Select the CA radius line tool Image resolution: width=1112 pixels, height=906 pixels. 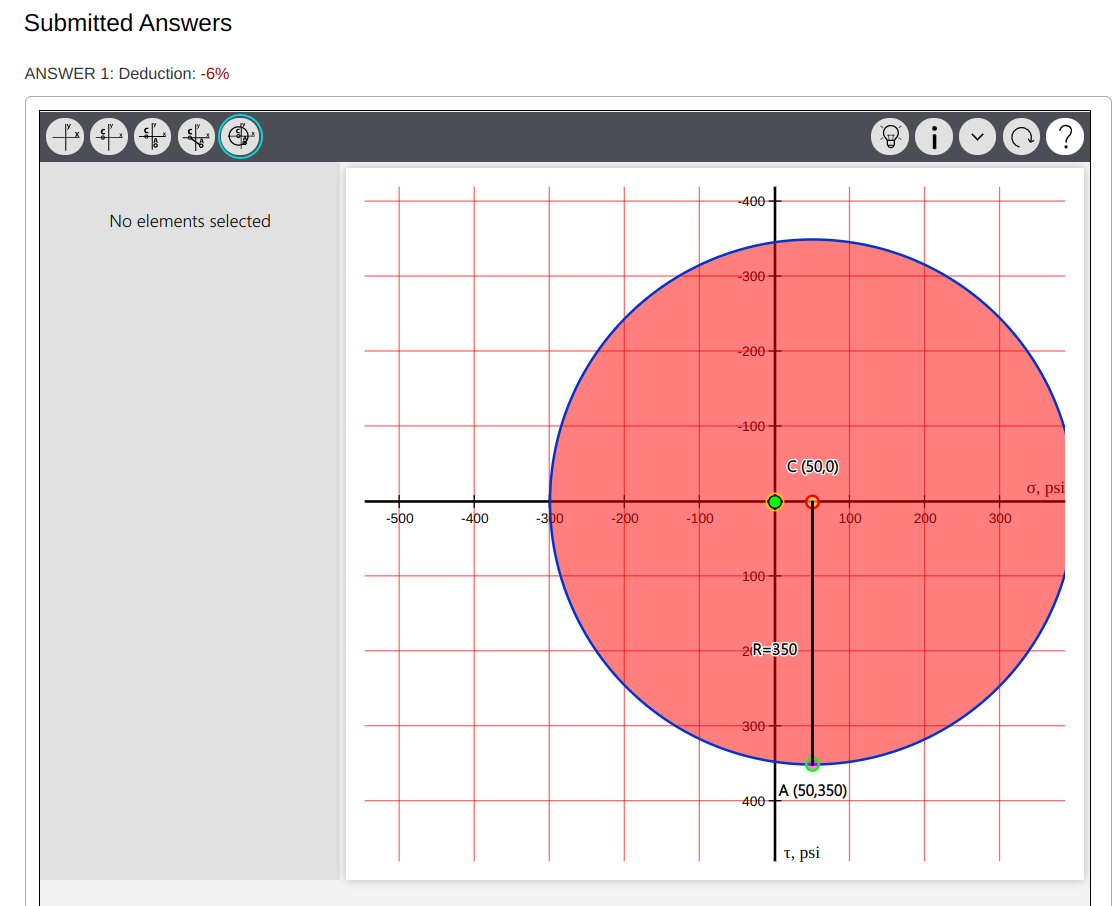(196, 136)
